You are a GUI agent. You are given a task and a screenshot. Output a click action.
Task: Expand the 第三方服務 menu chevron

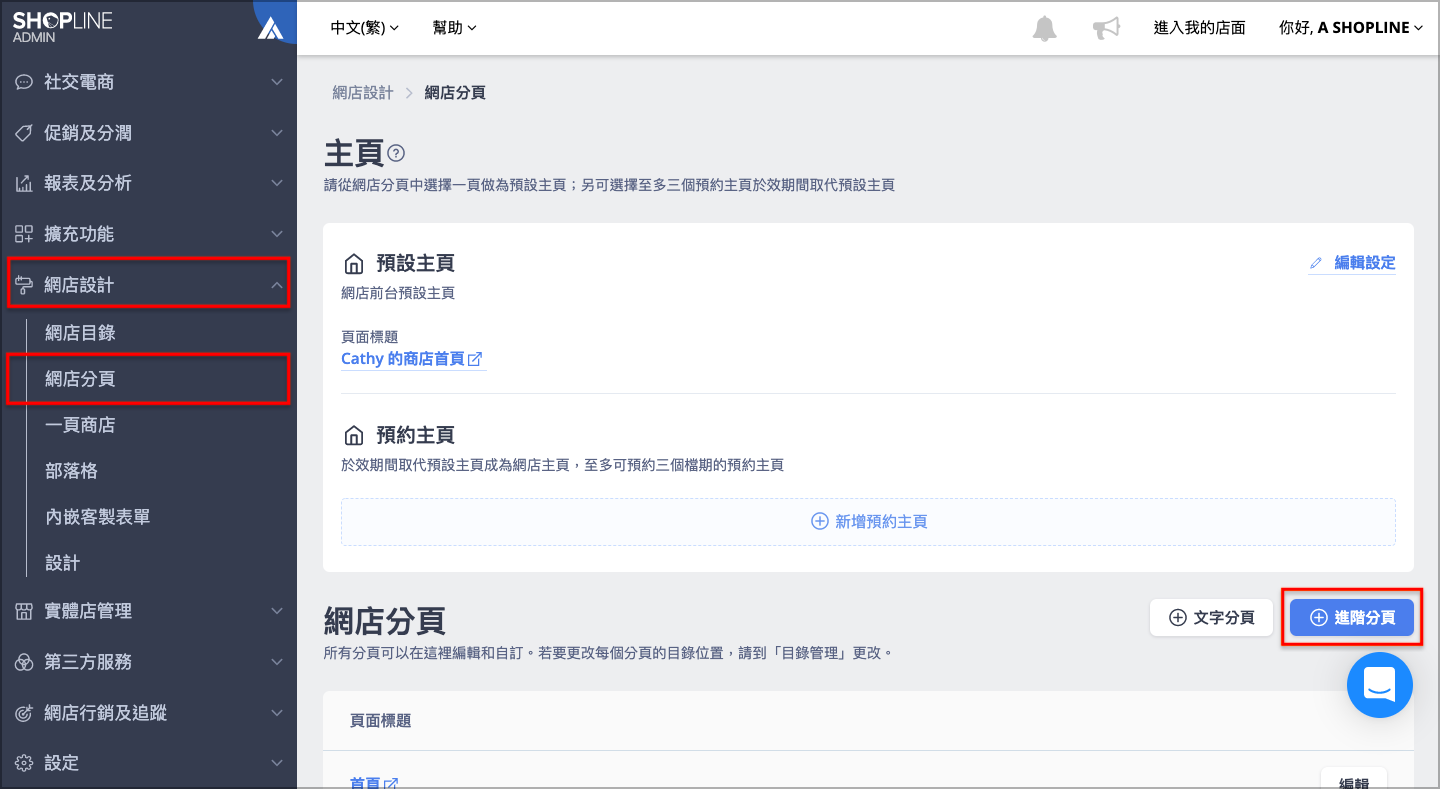pos(277,662)
